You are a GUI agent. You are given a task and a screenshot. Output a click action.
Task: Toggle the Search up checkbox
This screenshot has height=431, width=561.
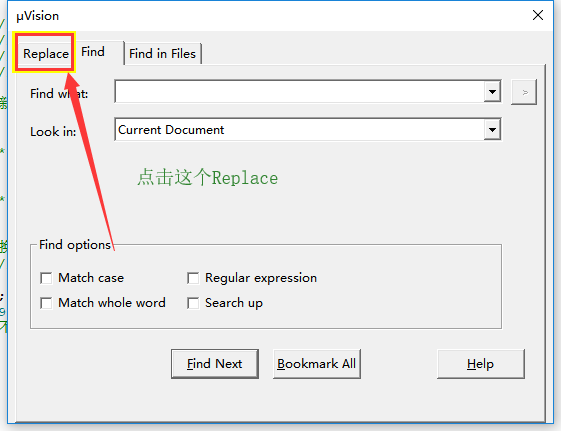point(193,303)
